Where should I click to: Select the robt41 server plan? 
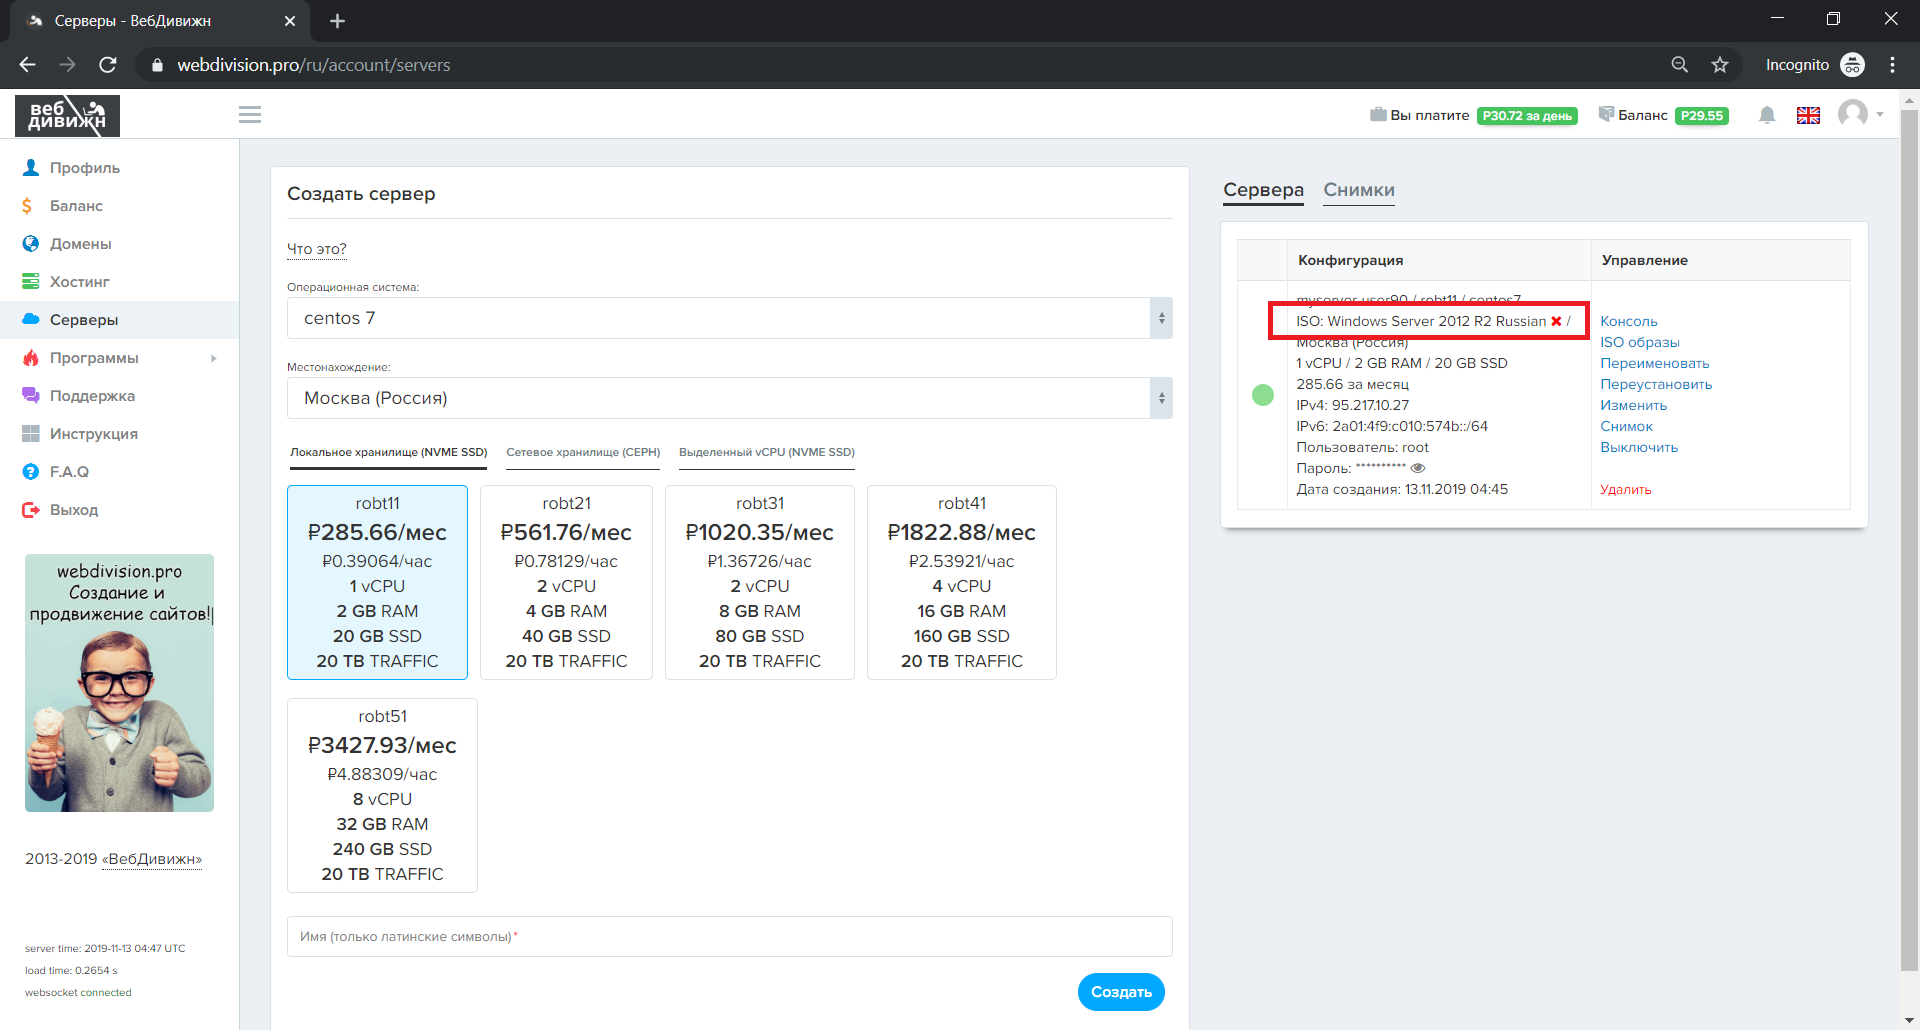pos(961,582)
